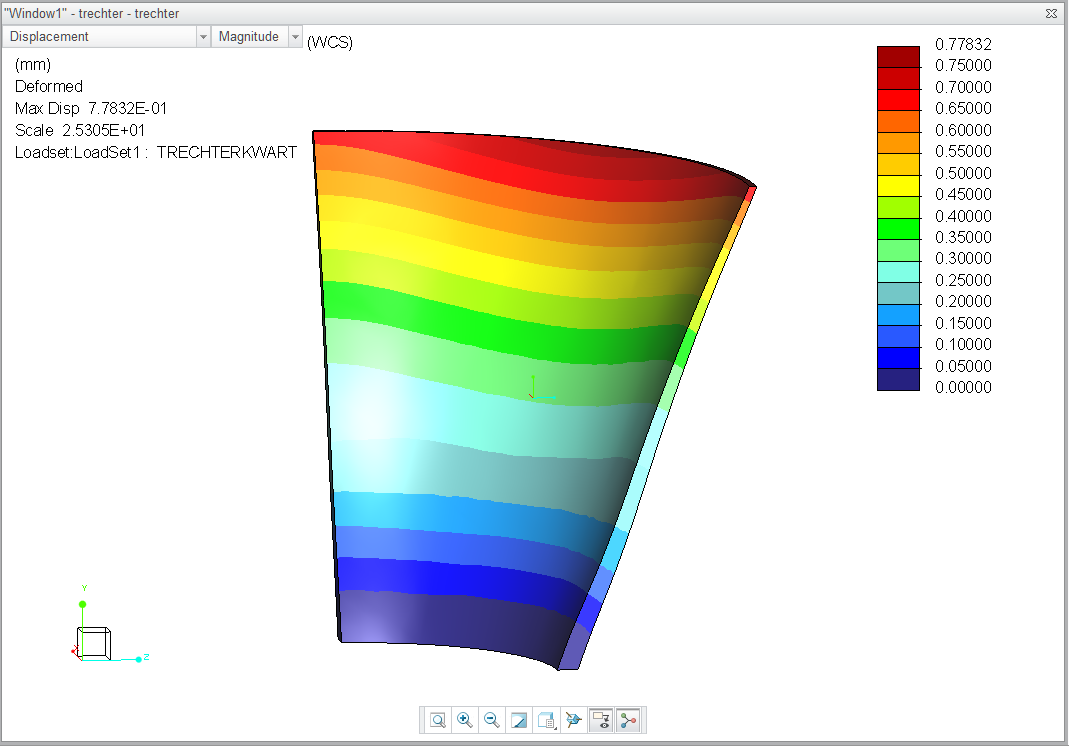Click the legend value 0.25000
1069x746 pixels.
pos(963,280)
